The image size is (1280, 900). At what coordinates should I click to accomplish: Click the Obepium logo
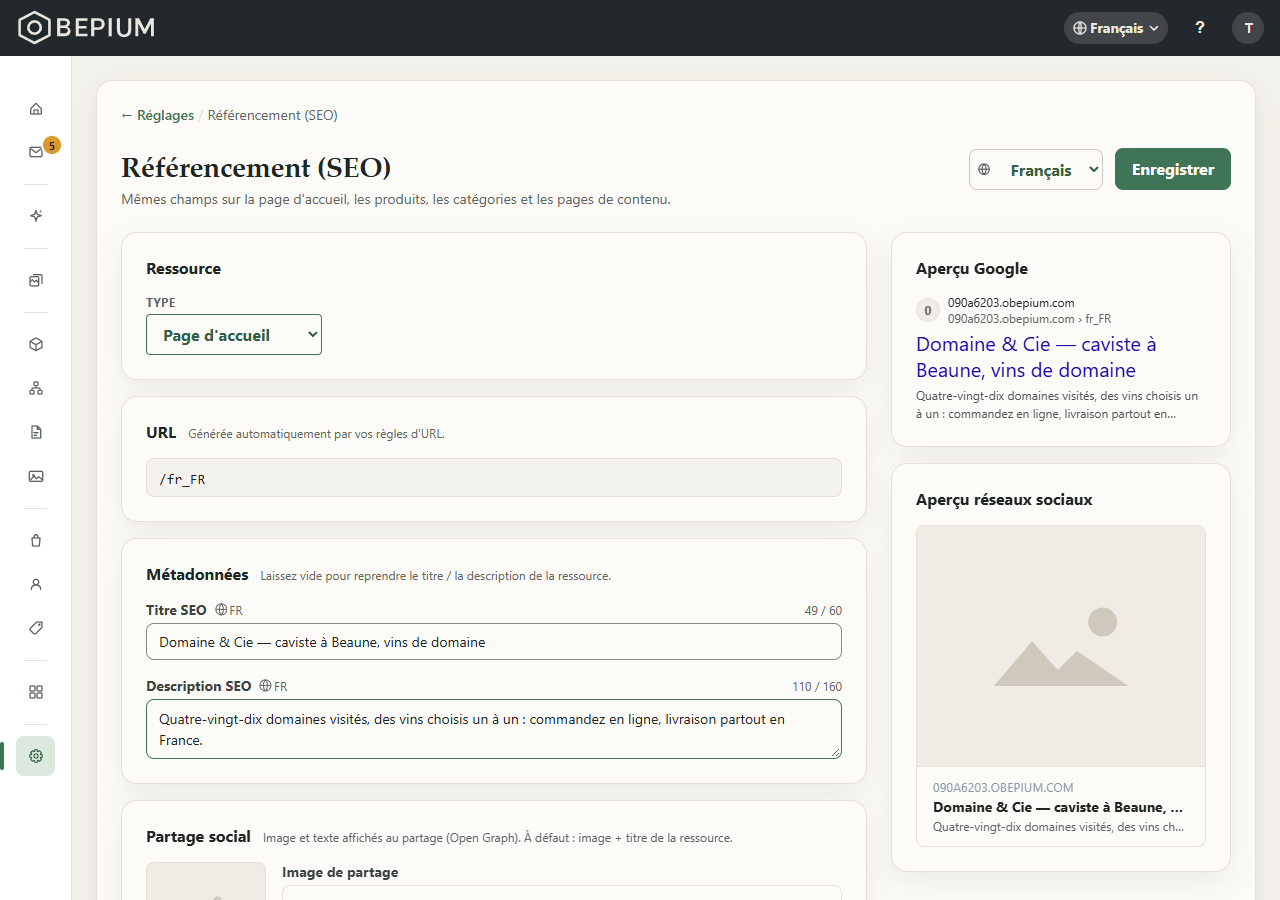coord(87,28)
